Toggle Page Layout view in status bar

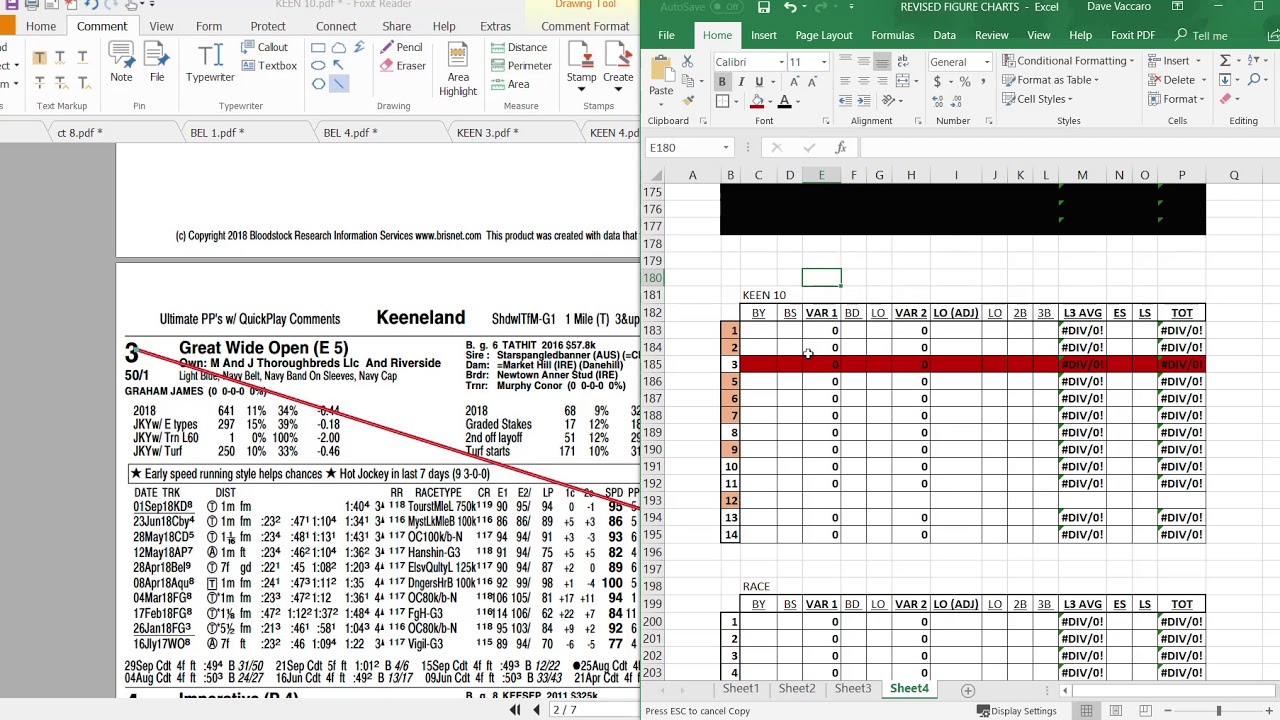tap(1116, 711)
